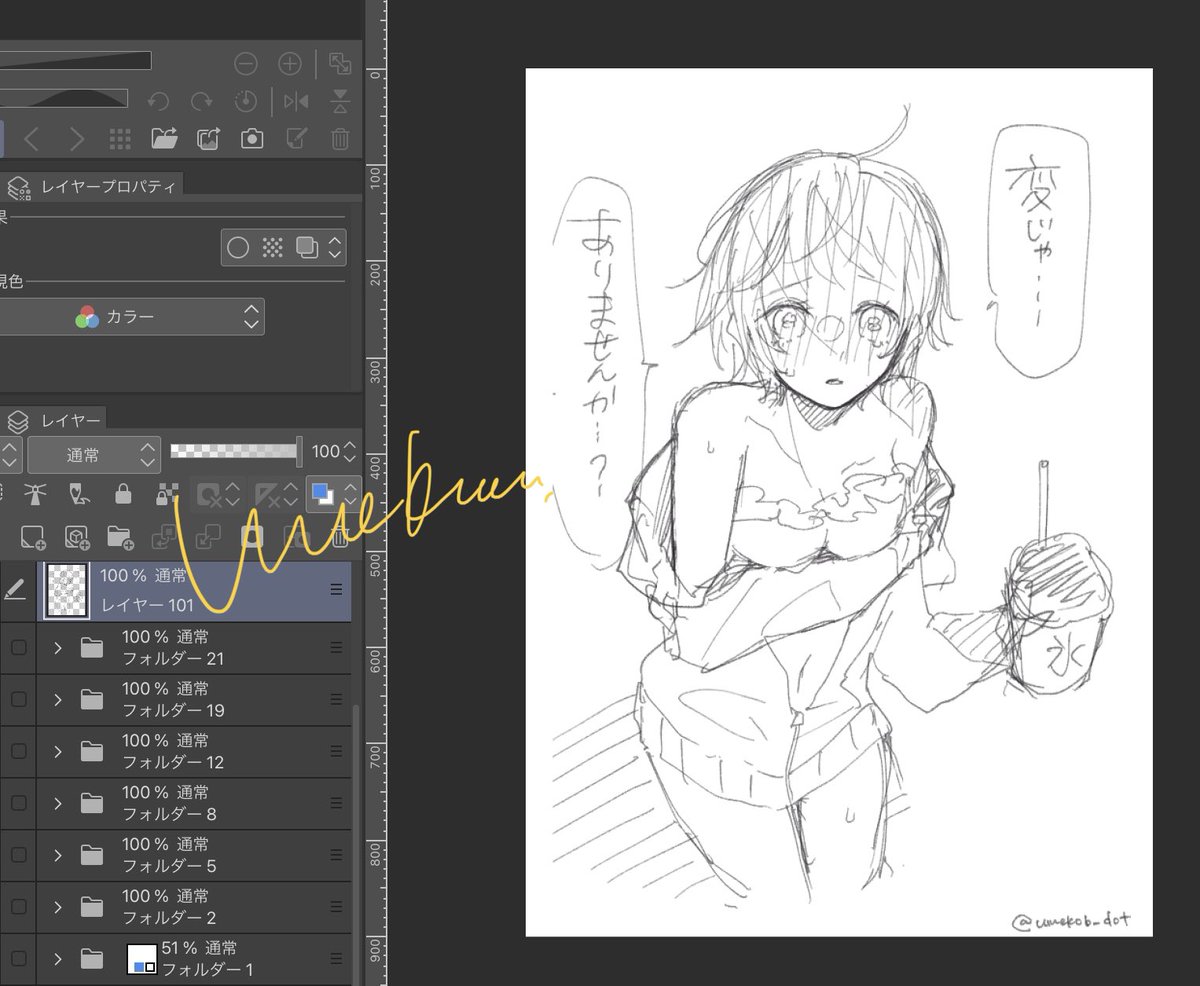Click the layer list scrollbar
1200x986 pixels.
pyautogui.click(x=356, y=844)
